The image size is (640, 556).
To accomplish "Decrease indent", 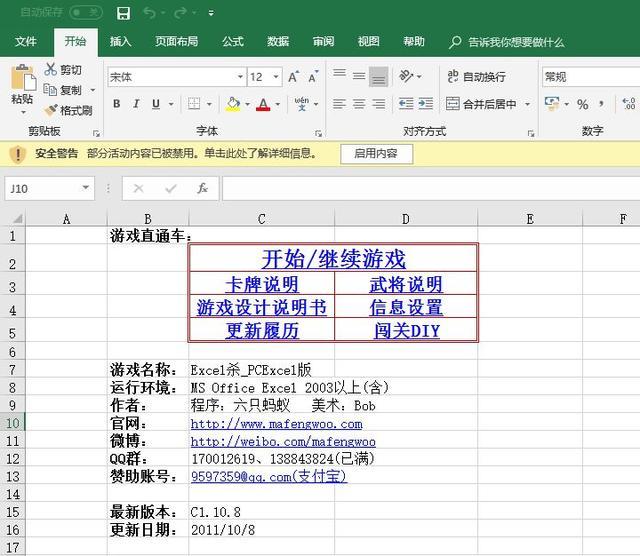I will point(406,104).
